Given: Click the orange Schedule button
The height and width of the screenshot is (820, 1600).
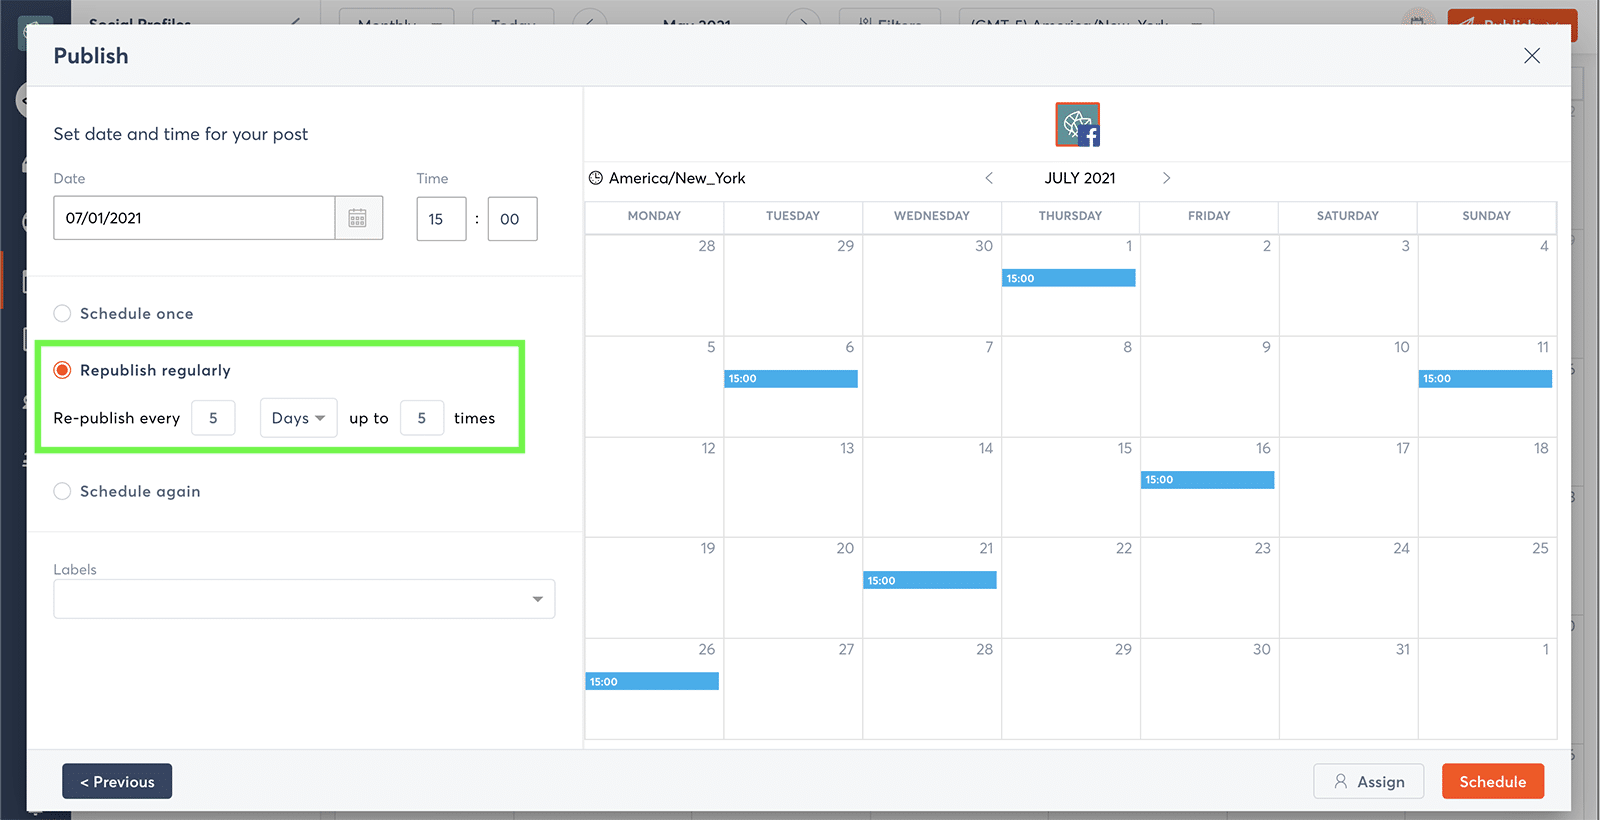Looking at the screenshot, I should click(x=1493, y=781).
